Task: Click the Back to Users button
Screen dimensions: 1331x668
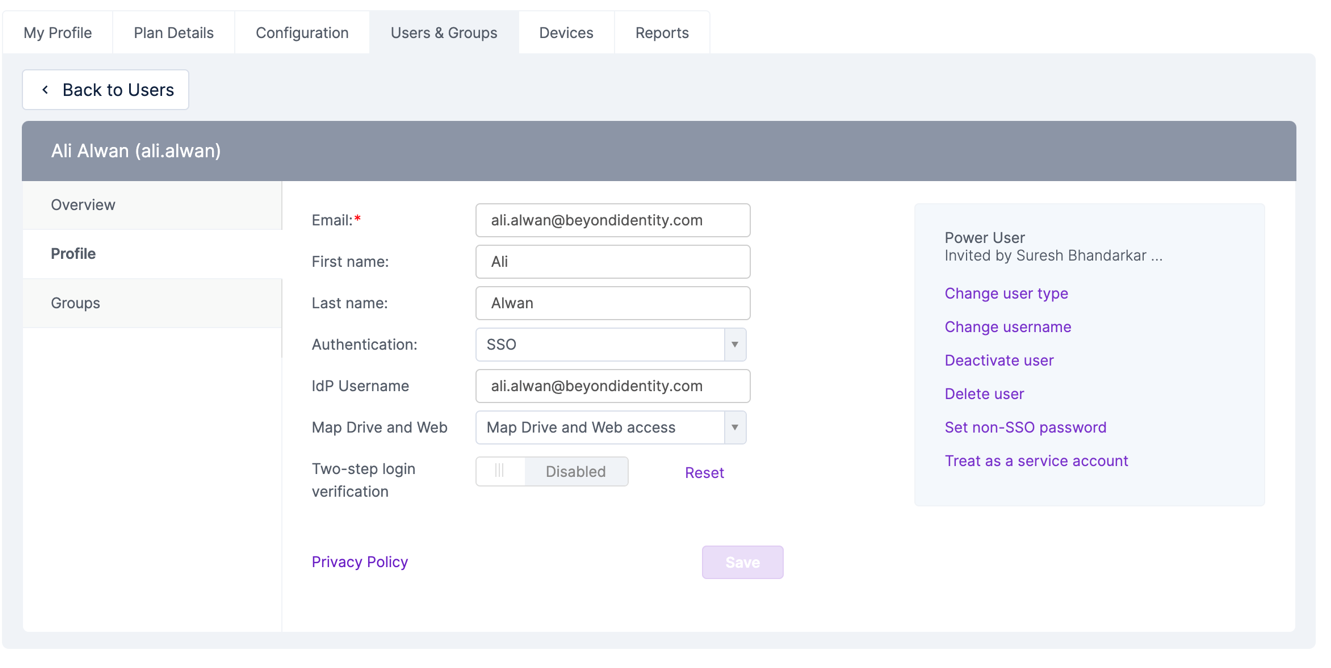Action: click(106, 90)
